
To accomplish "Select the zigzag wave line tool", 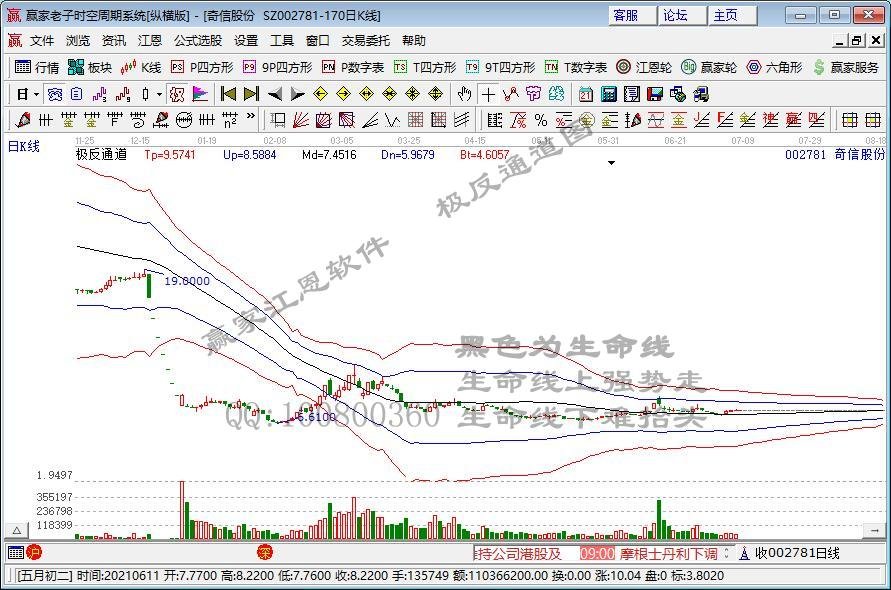I will pos(393,120).
